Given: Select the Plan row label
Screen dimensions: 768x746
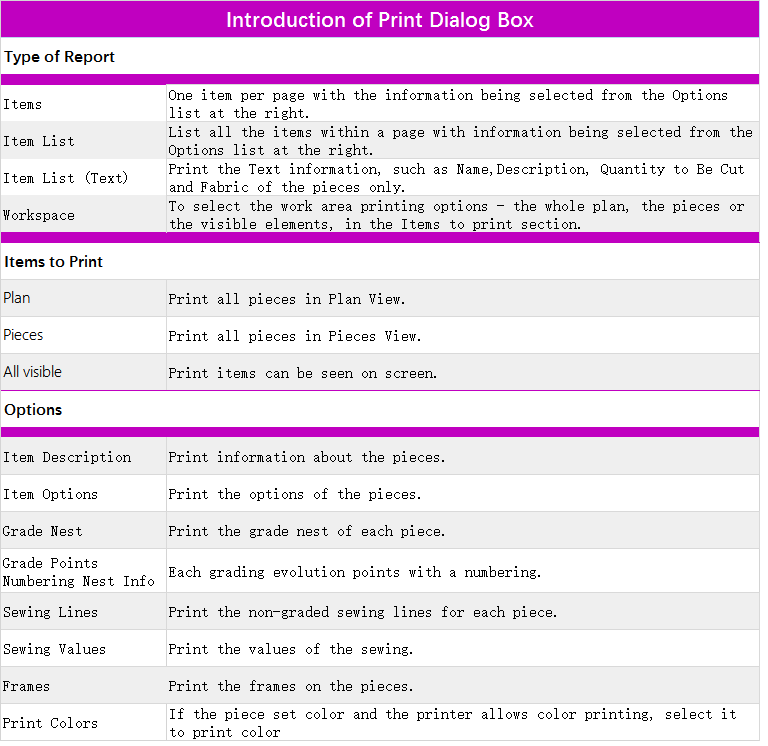Looking at the screenshot, I should (x=17, y=298).
